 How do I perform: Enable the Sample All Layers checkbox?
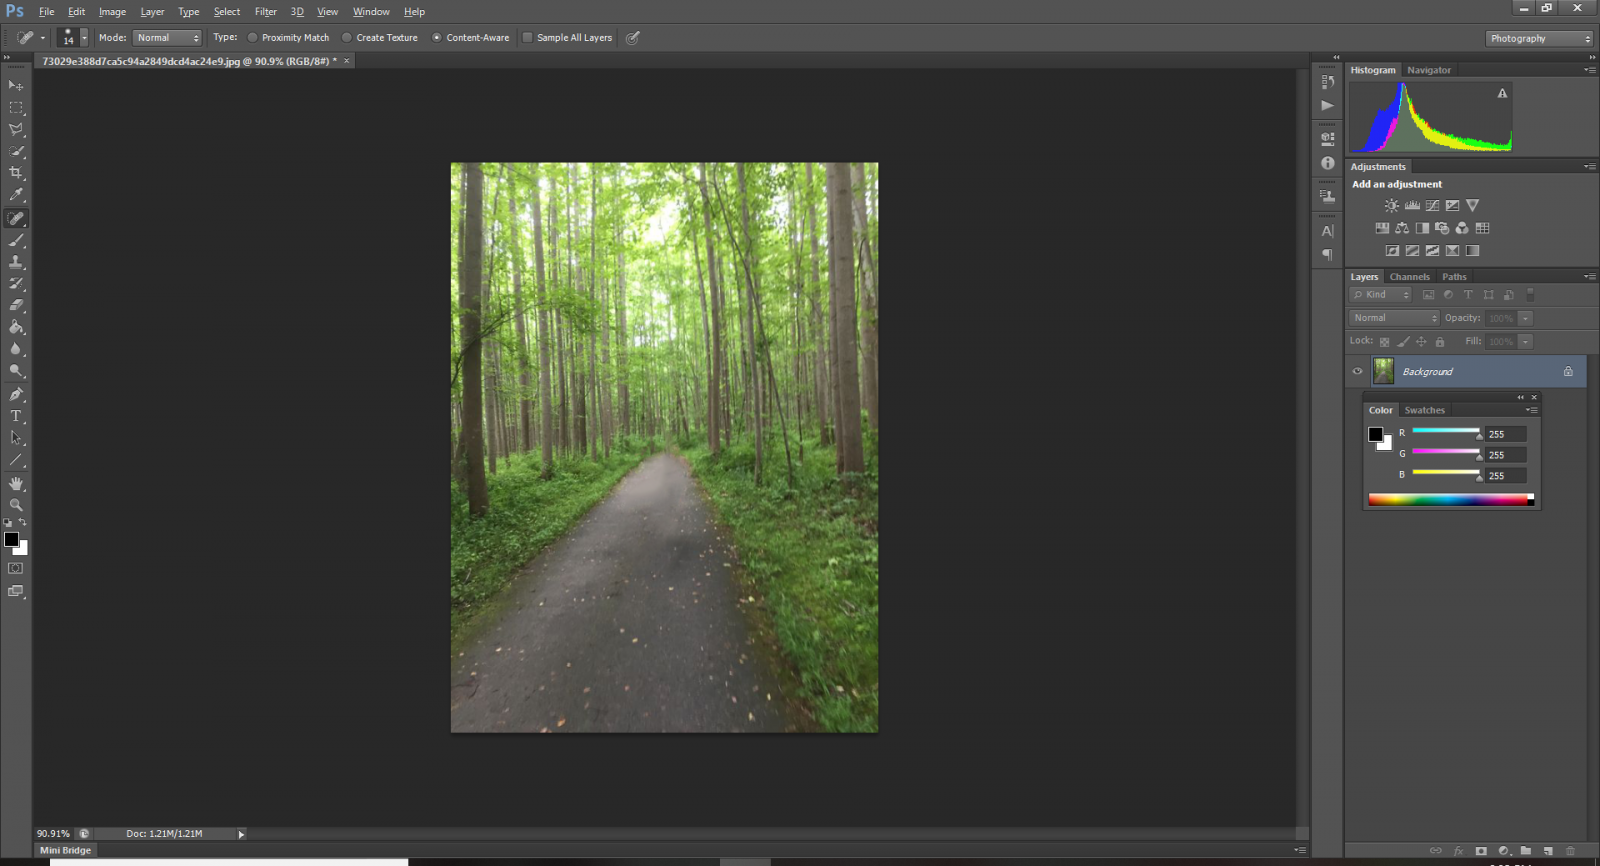click(x=528, y=38)
